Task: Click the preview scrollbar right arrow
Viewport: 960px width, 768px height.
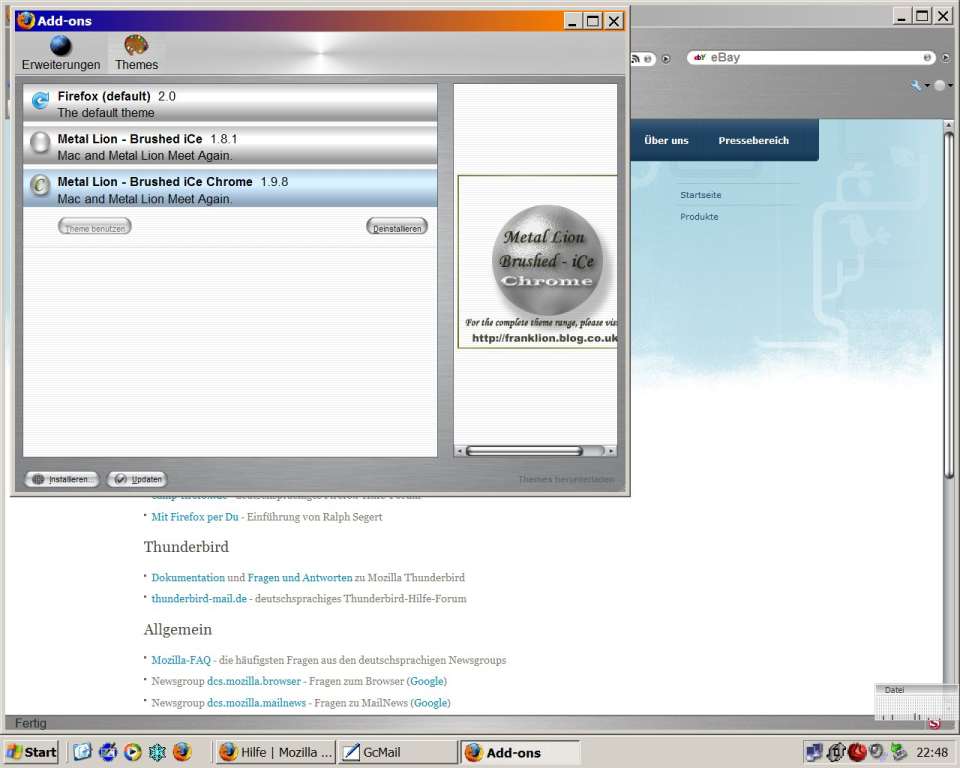Action: tap(610, 451)
